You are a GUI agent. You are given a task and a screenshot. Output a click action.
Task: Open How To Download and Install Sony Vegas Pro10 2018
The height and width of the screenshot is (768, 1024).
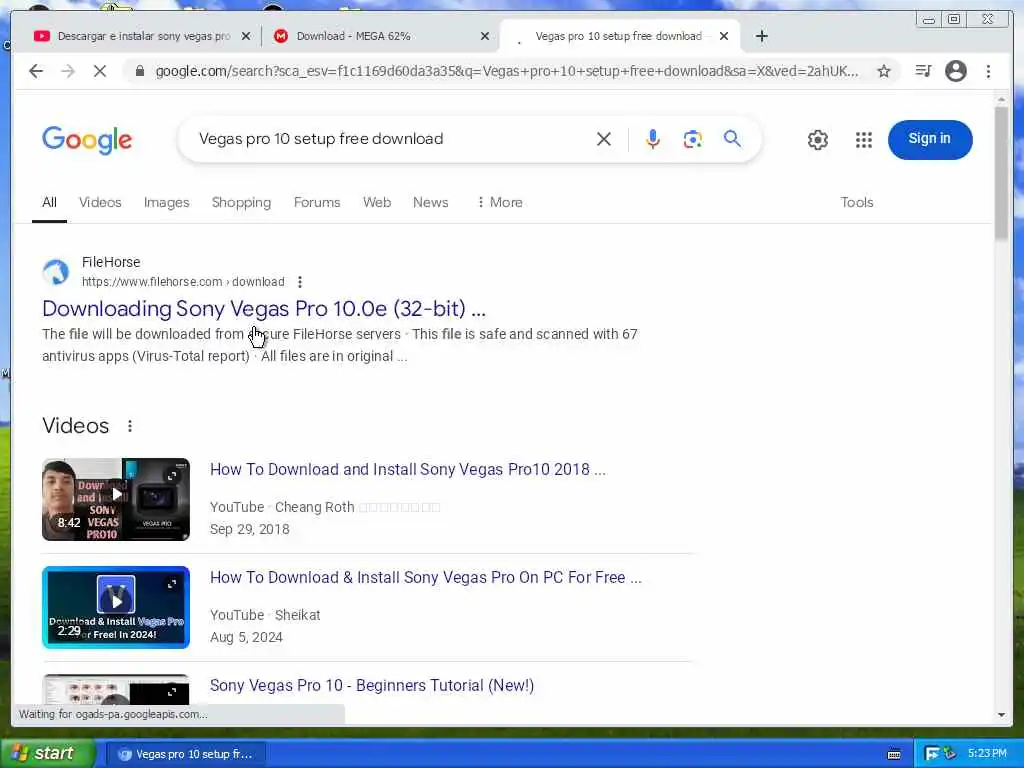[408, 470]
